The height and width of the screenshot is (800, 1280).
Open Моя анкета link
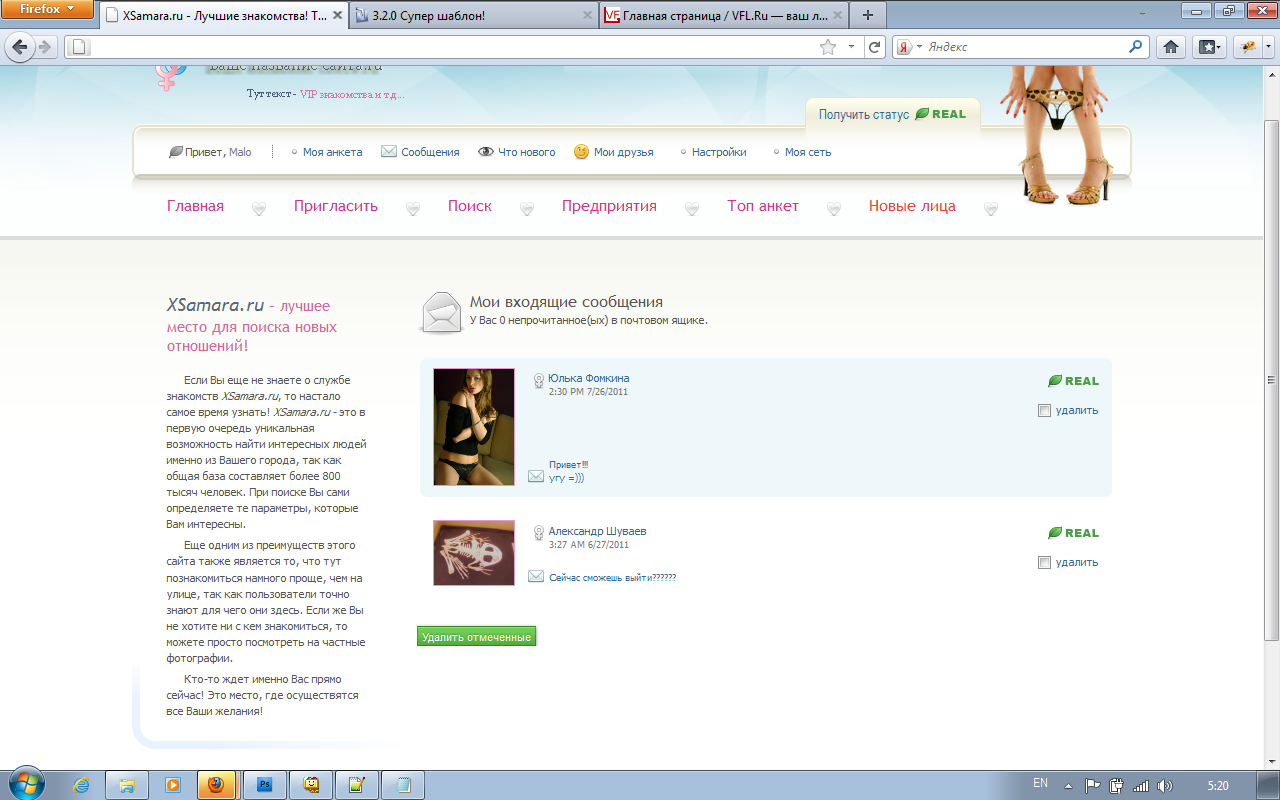pyautogui.click(x=332, y=152)
